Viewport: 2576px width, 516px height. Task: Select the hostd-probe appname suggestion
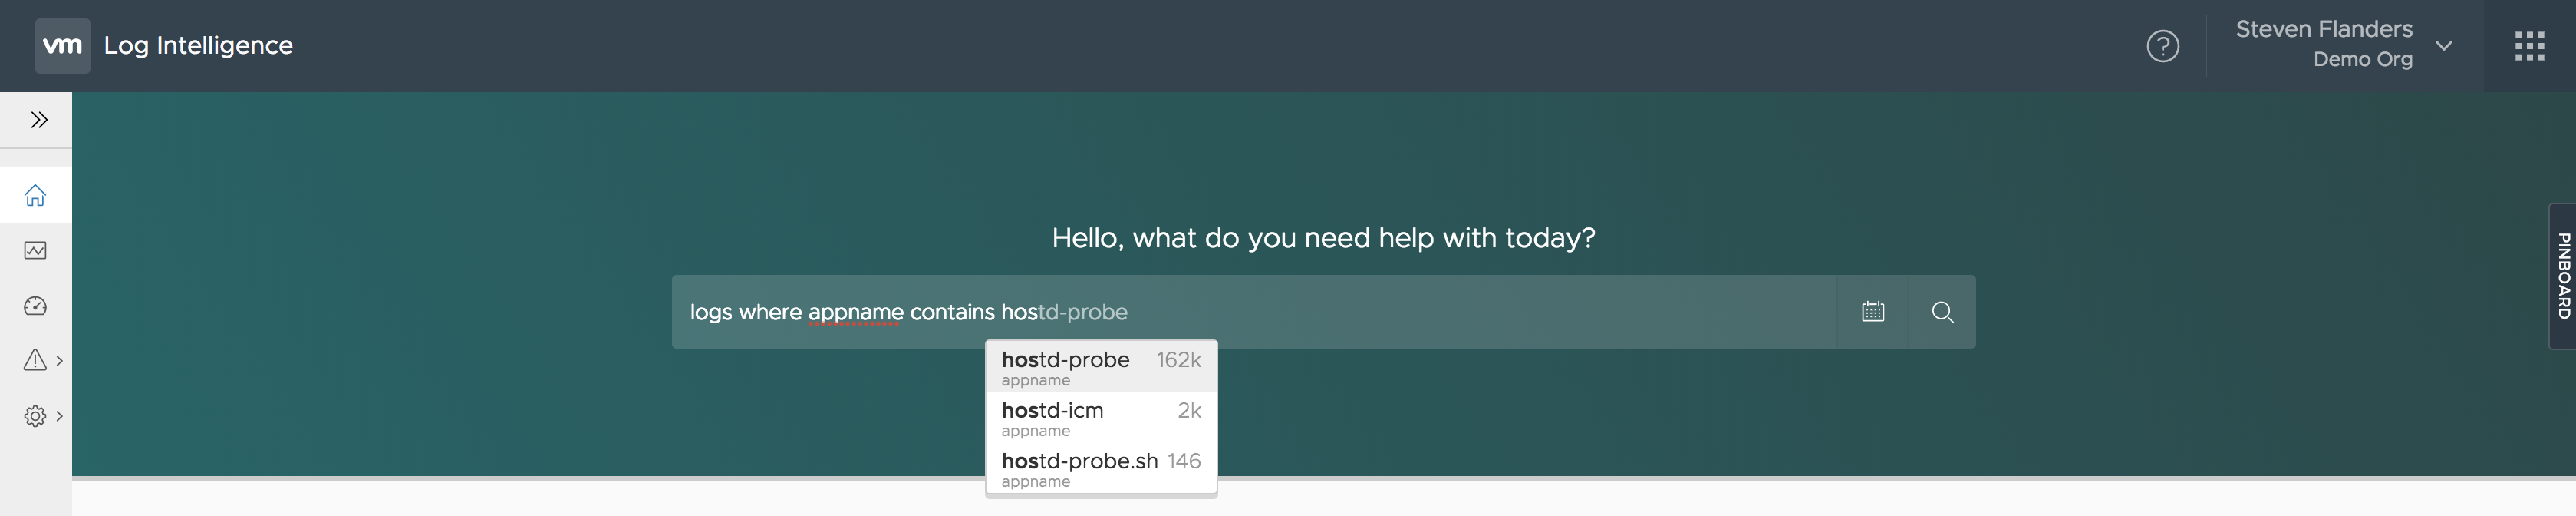pyautogui.click(x=1100, y=366)
